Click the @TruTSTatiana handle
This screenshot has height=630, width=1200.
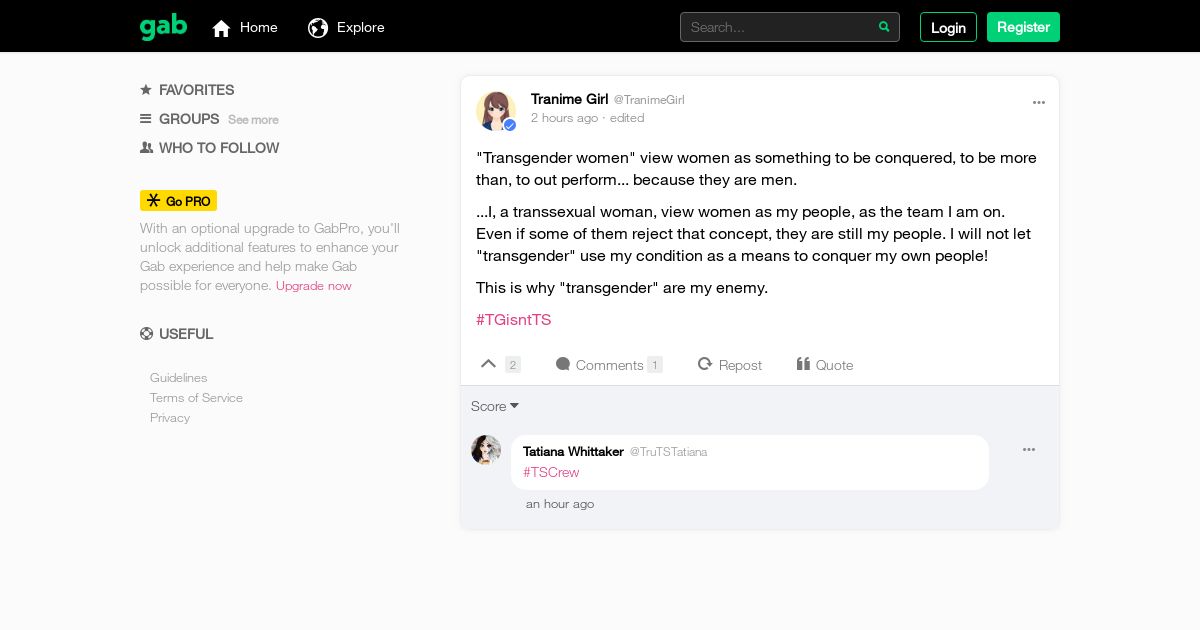pyautogui.click(x=668, y=452)
